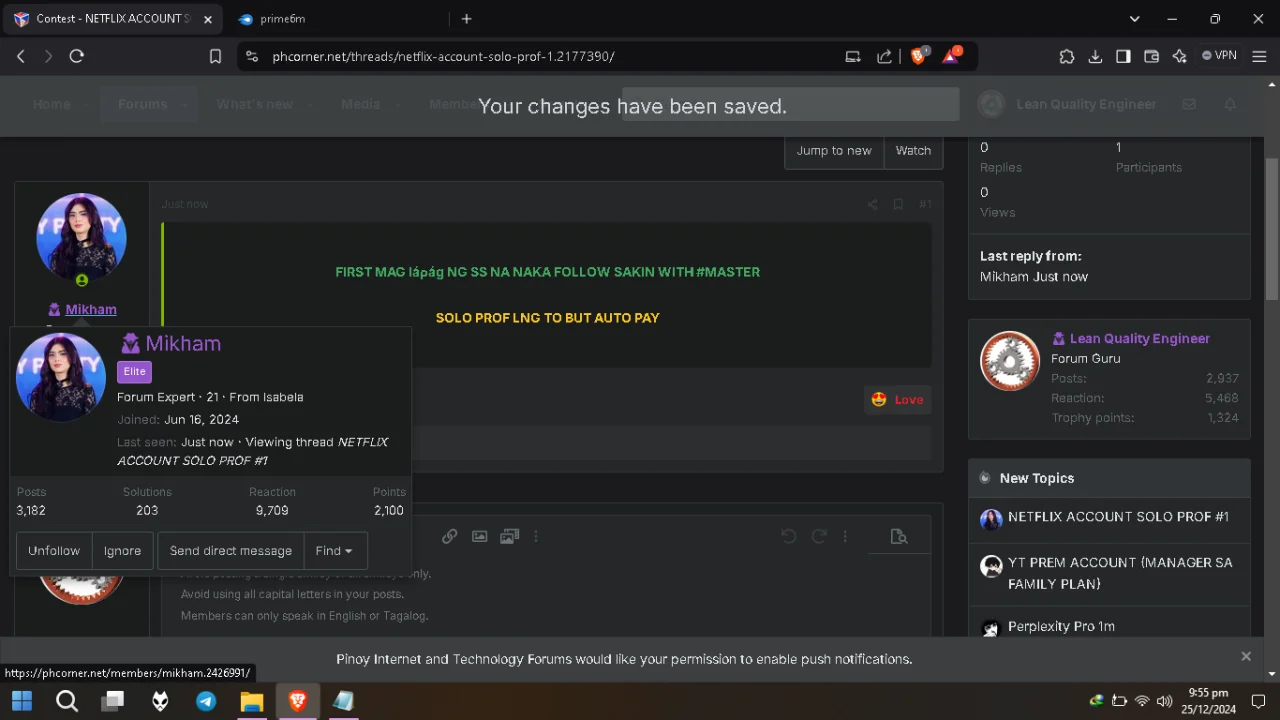Click Mikham's username under post avatar
Image resolution: width=1280 pixels, height=720 pixels.
coord(91,310)
